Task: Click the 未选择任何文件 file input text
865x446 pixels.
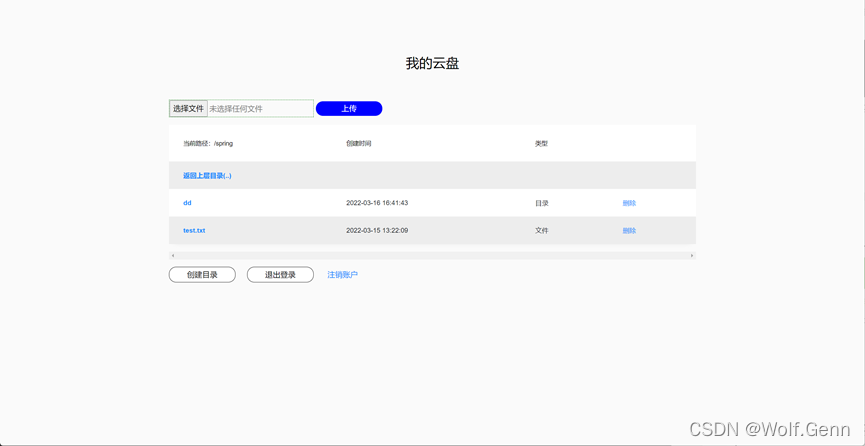Action: tap(236, 109)
